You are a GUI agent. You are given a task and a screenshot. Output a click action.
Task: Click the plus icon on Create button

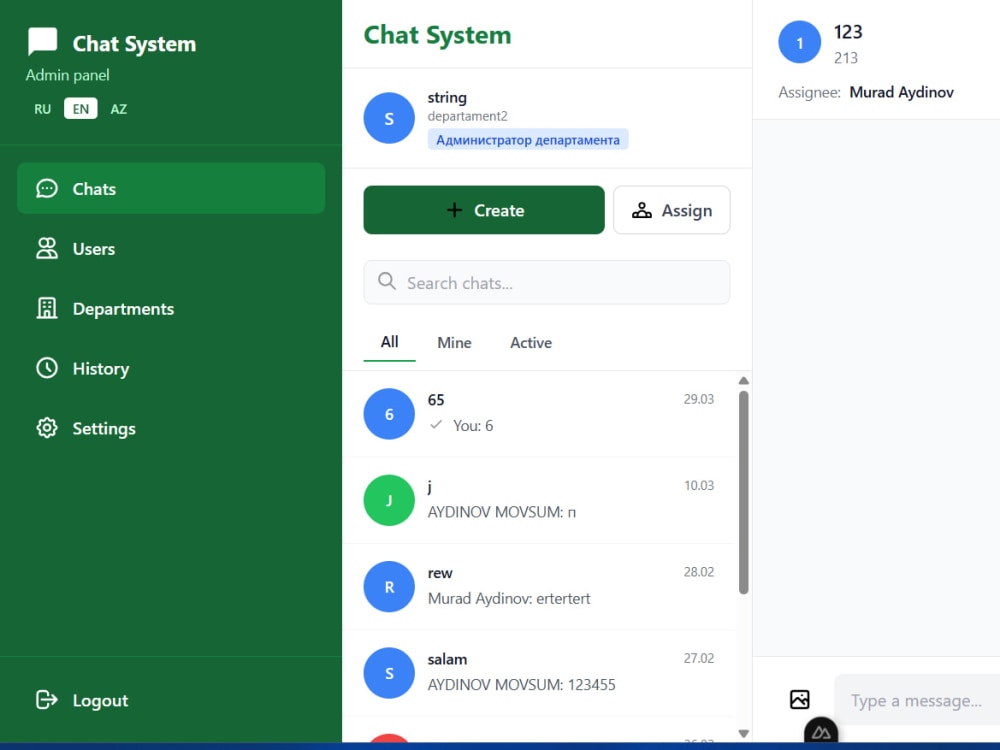[x=454, y=210]
